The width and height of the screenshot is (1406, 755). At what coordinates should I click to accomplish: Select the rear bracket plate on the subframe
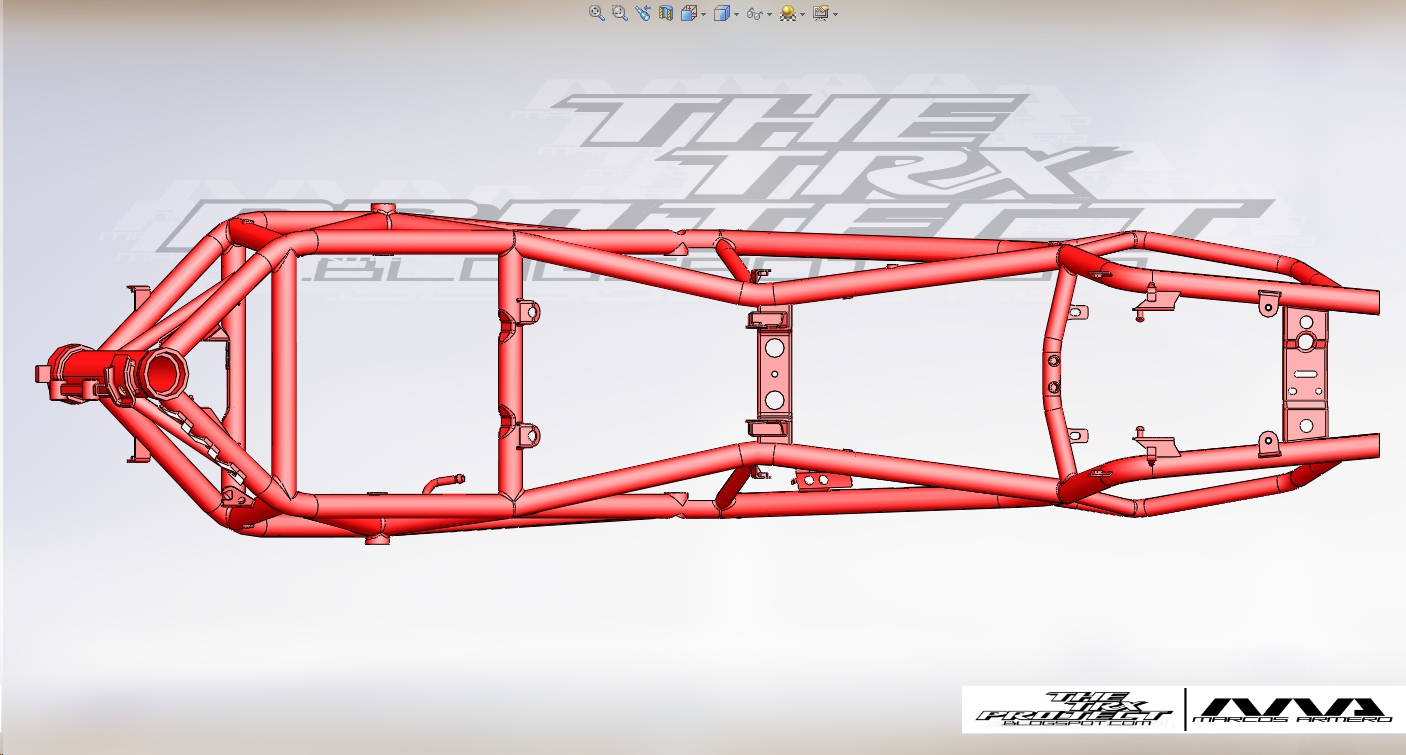(1305, 372)
